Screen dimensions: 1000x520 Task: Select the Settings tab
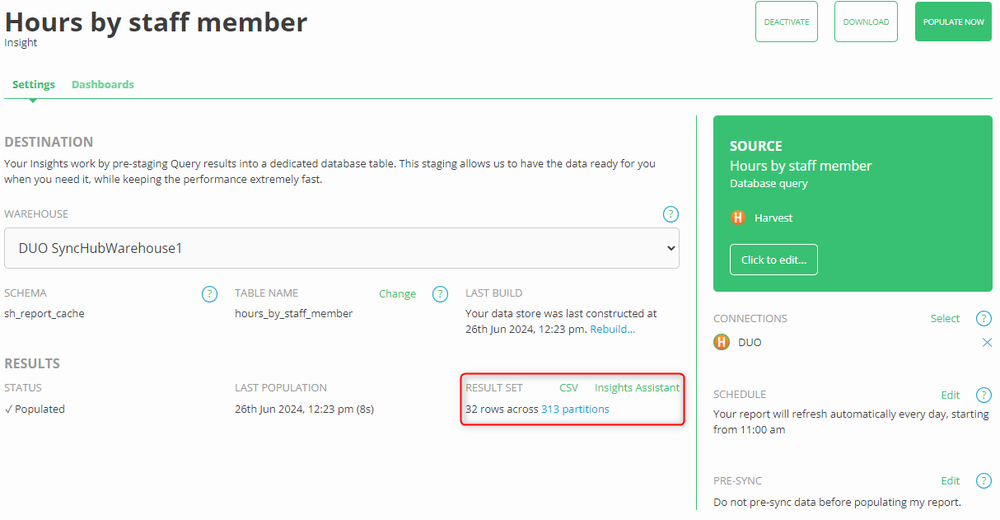coord(33,85)
